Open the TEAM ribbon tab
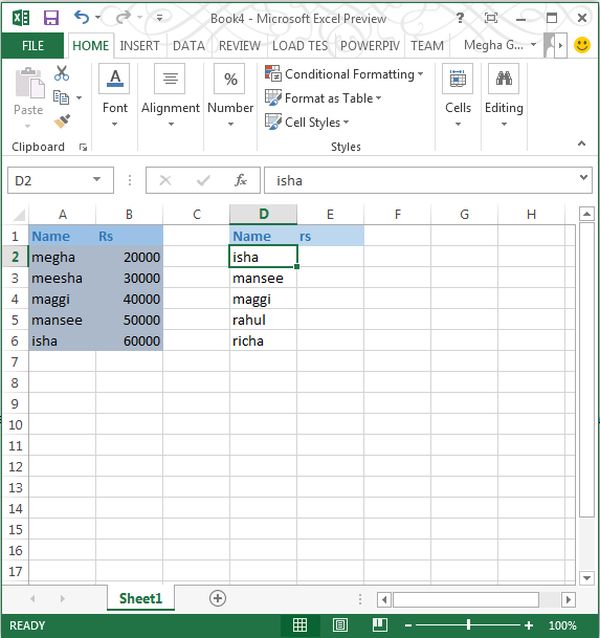The width and height of the screenshot is (600, 638). 427,46
